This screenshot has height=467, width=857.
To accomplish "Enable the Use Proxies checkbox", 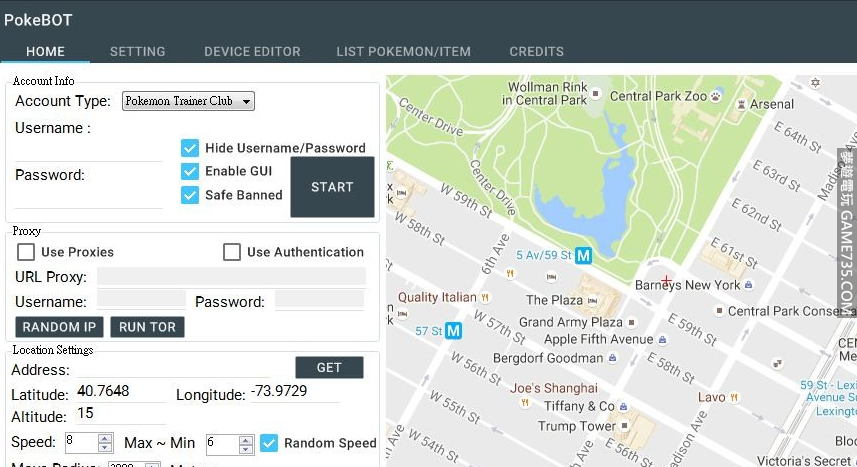I will tap(26, 252).
